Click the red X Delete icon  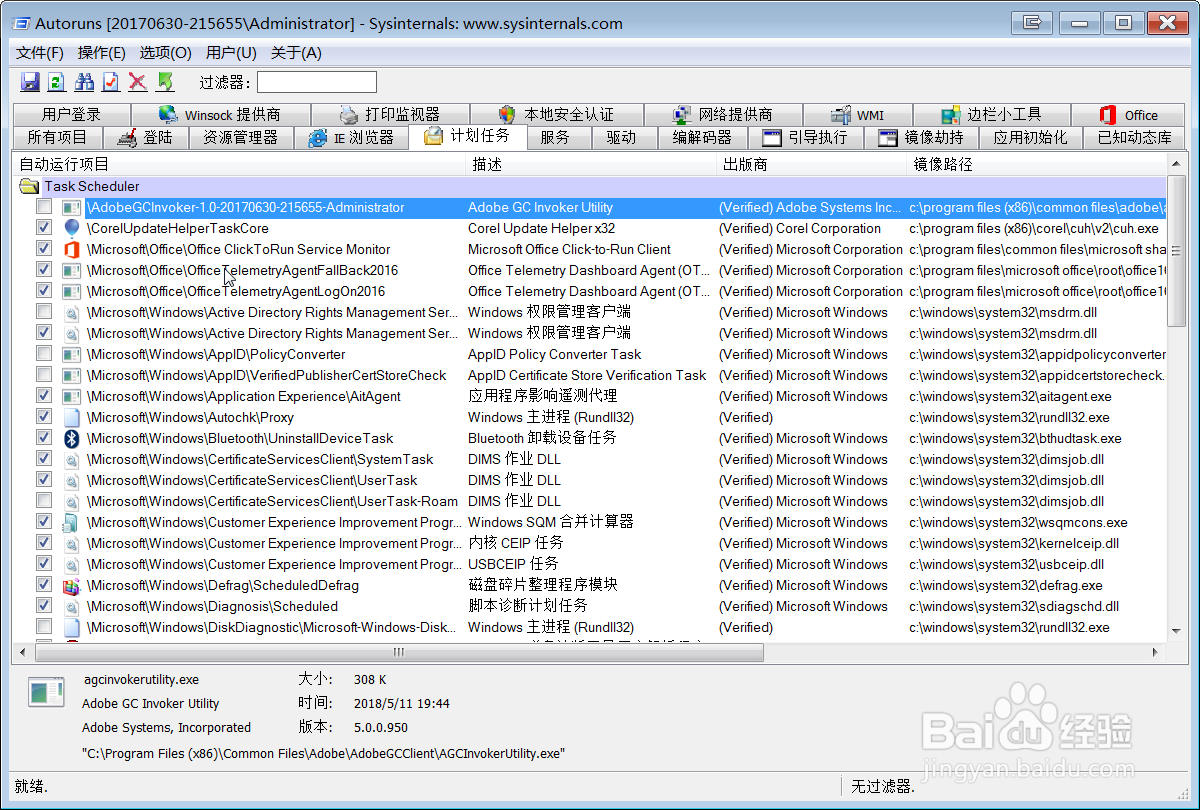[x=138, y=82]
